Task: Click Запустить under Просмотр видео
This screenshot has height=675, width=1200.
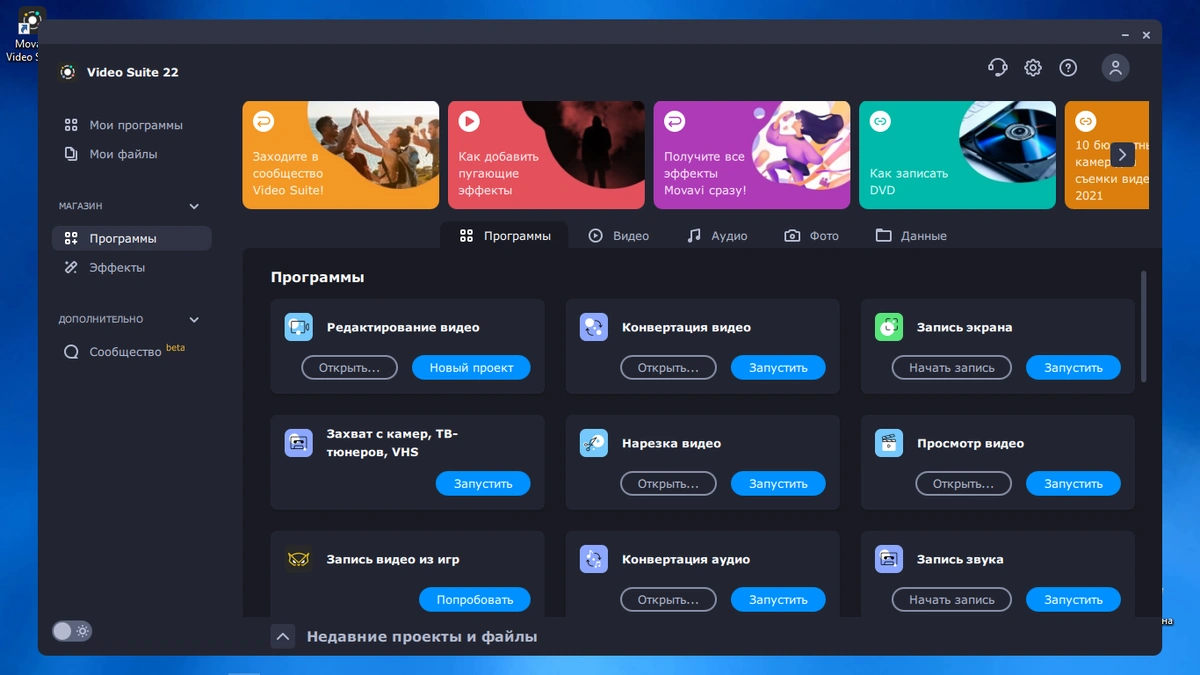Action: 1073,483
